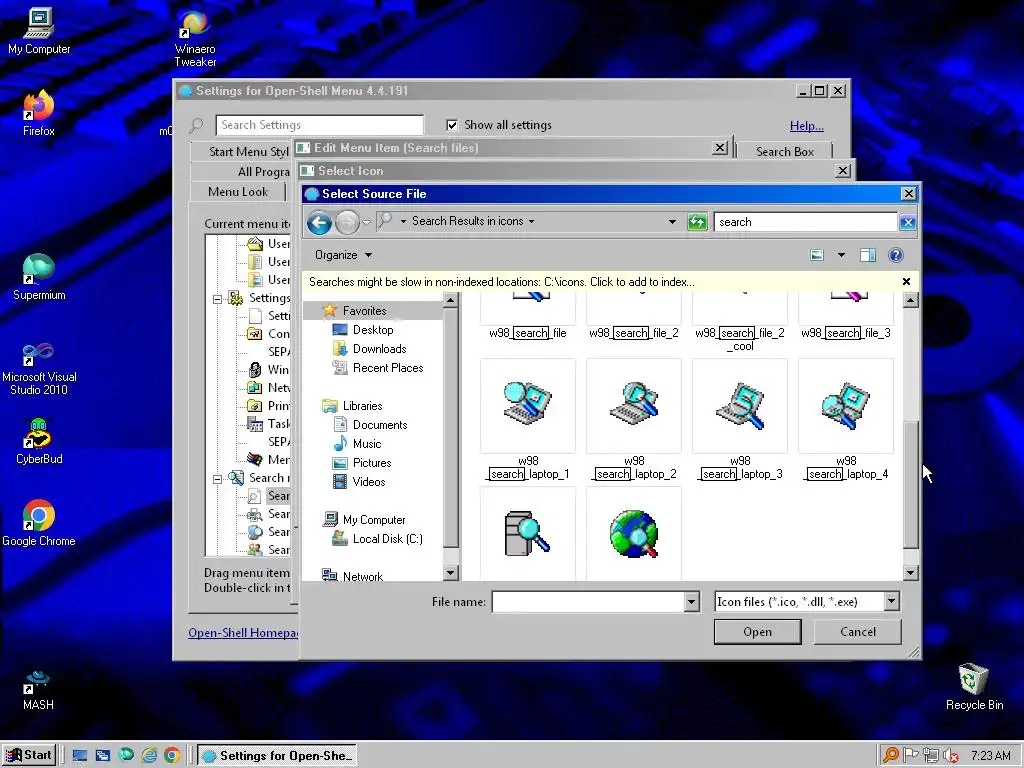
Task: Click the Forward arrow in file dialog
Action: [x=347, y=223]
